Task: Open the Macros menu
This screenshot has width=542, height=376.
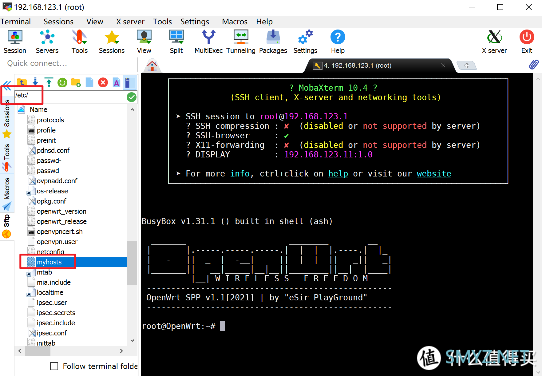Action: [x=234, y=21]
